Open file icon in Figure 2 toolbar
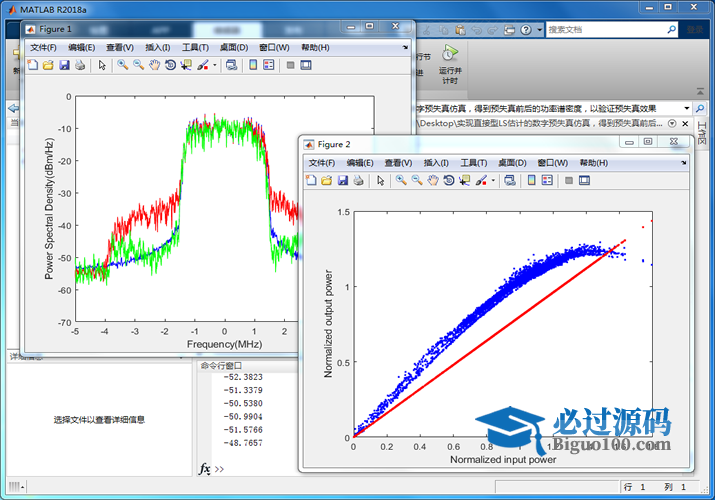Viewport: 715px width, 500px height. (326, 180)
